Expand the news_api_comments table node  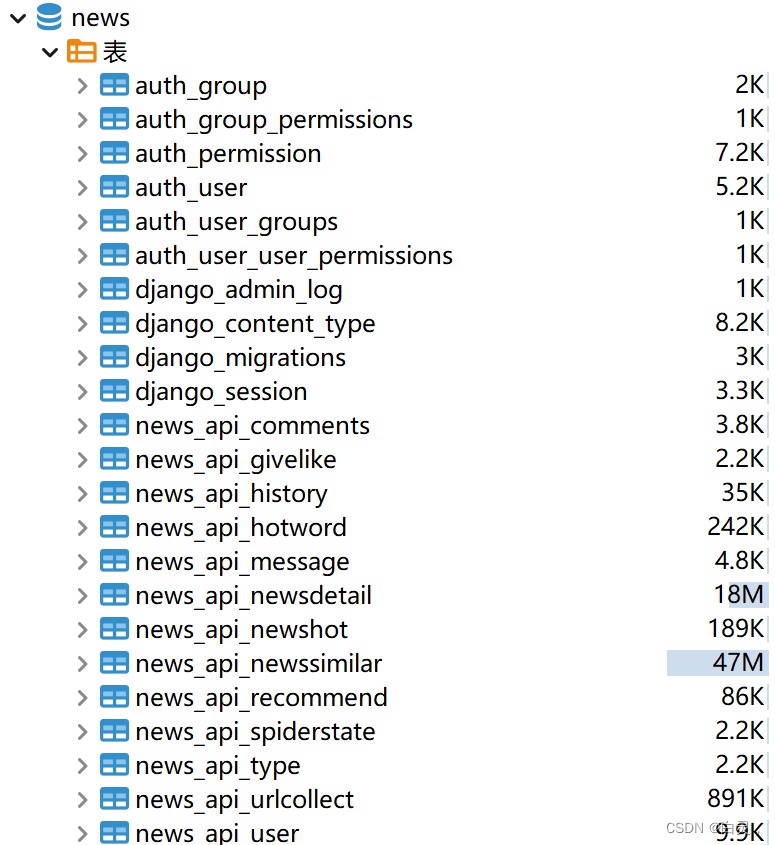pyautogui.click(x=82, y=425)
